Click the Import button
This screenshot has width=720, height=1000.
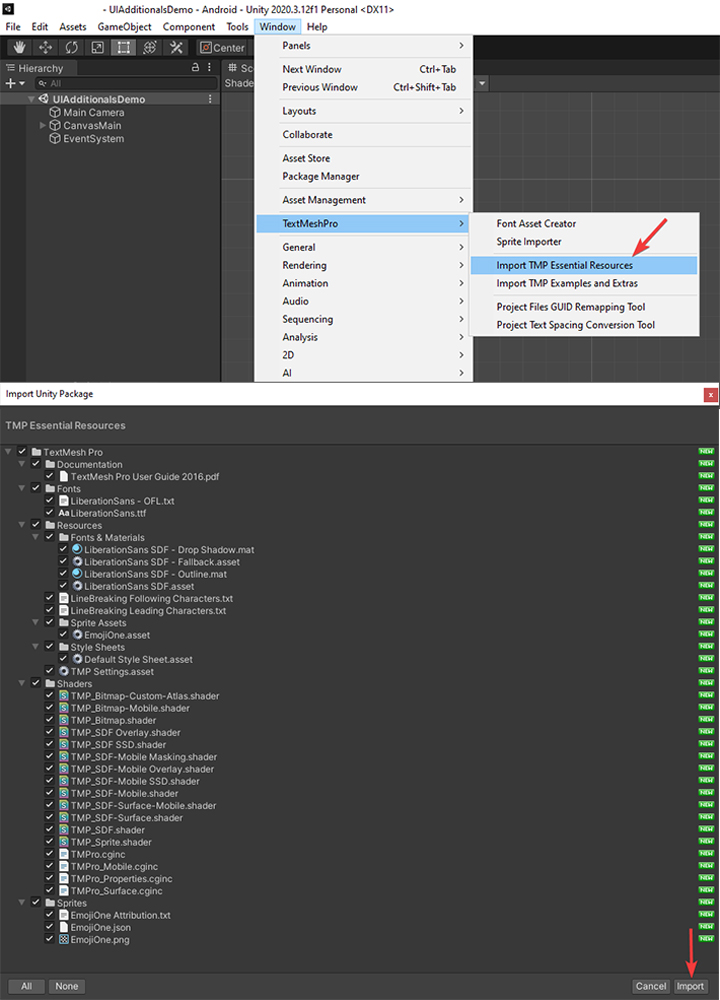pos(690,986)
